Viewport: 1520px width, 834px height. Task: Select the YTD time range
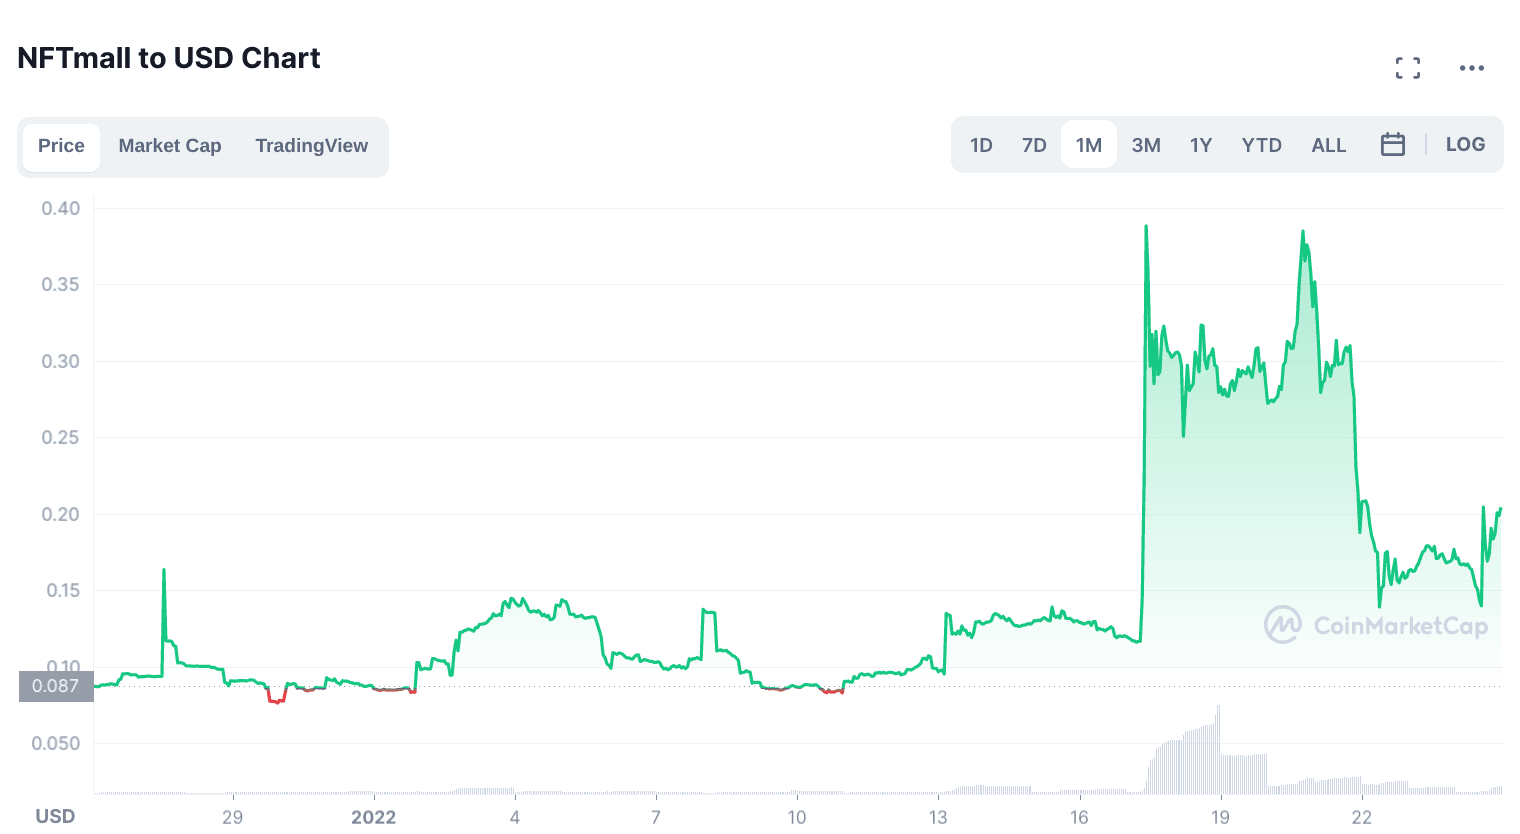coord(1261,145)
